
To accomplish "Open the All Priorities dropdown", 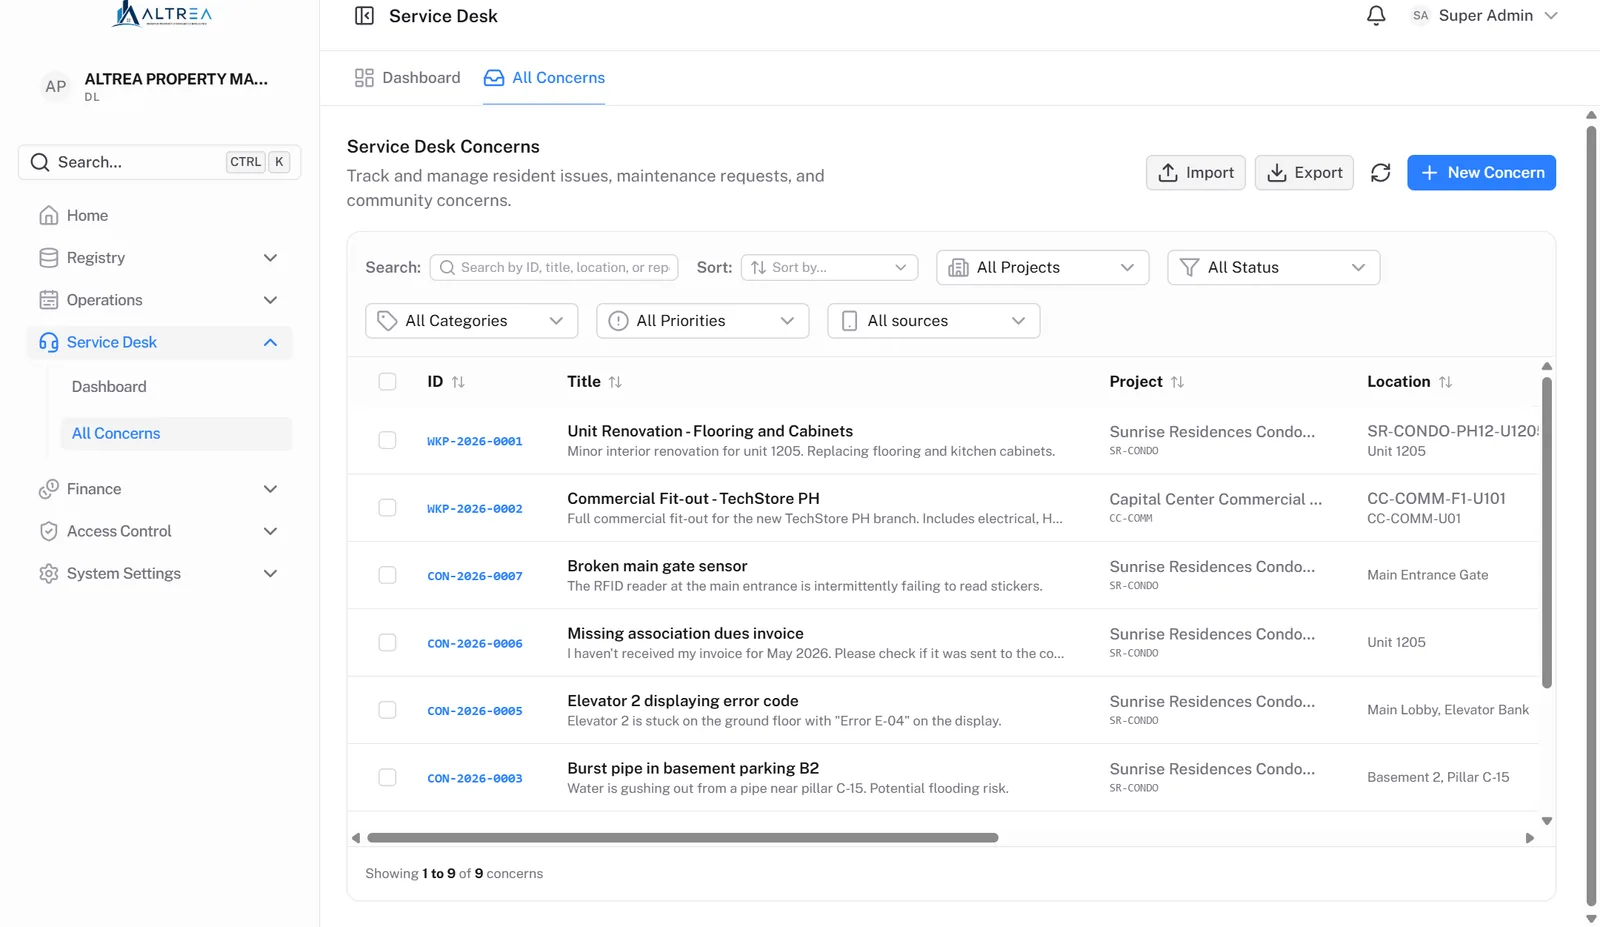I will coord(702,321).
